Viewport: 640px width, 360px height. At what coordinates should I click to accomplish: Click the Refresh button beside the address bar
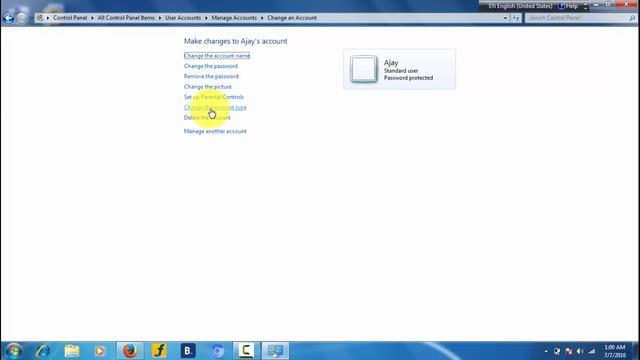click(516, 18)
